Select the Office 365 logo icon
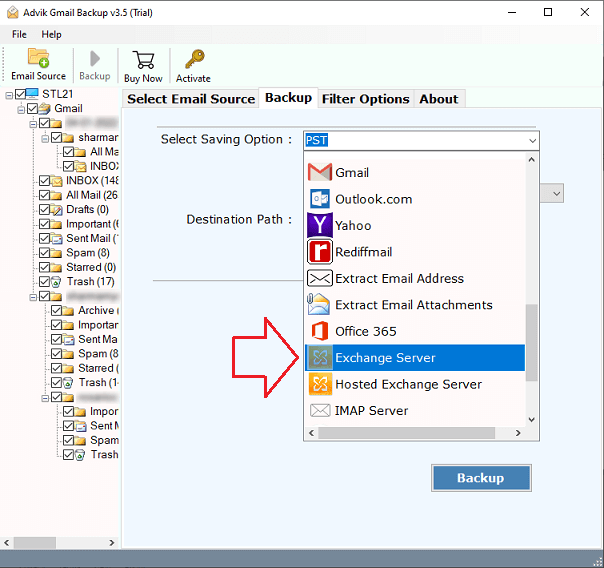Screen dimensions: 604x568 click(320, 331)
